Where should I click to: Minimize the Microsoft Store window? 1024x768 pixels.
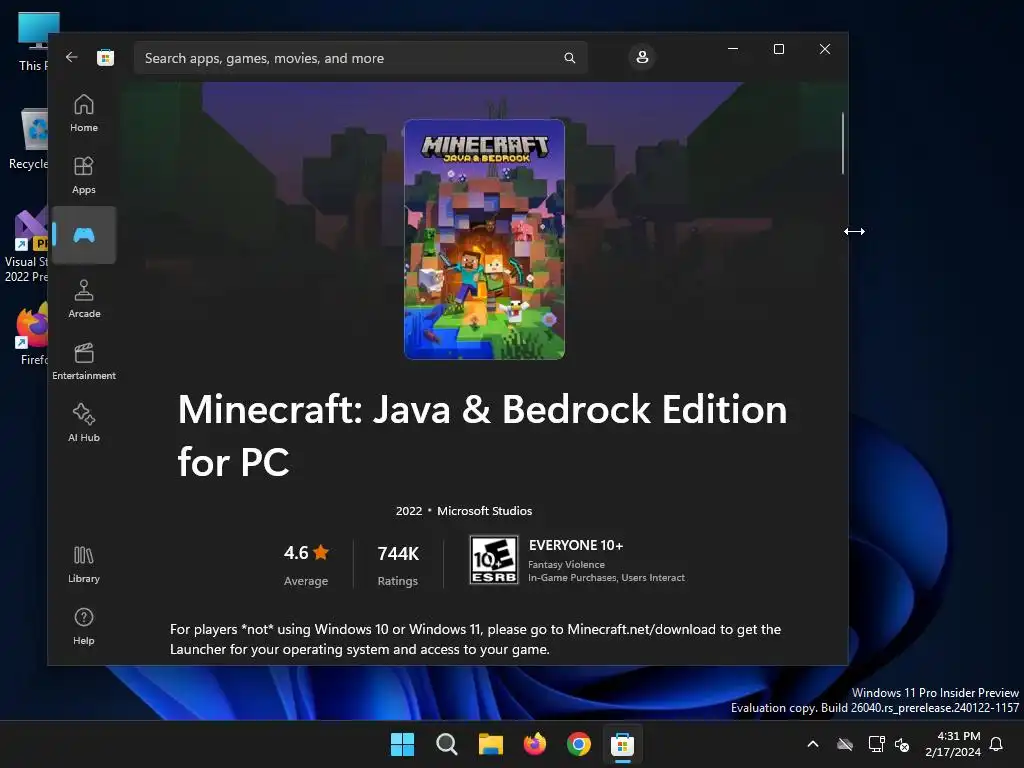733,49
